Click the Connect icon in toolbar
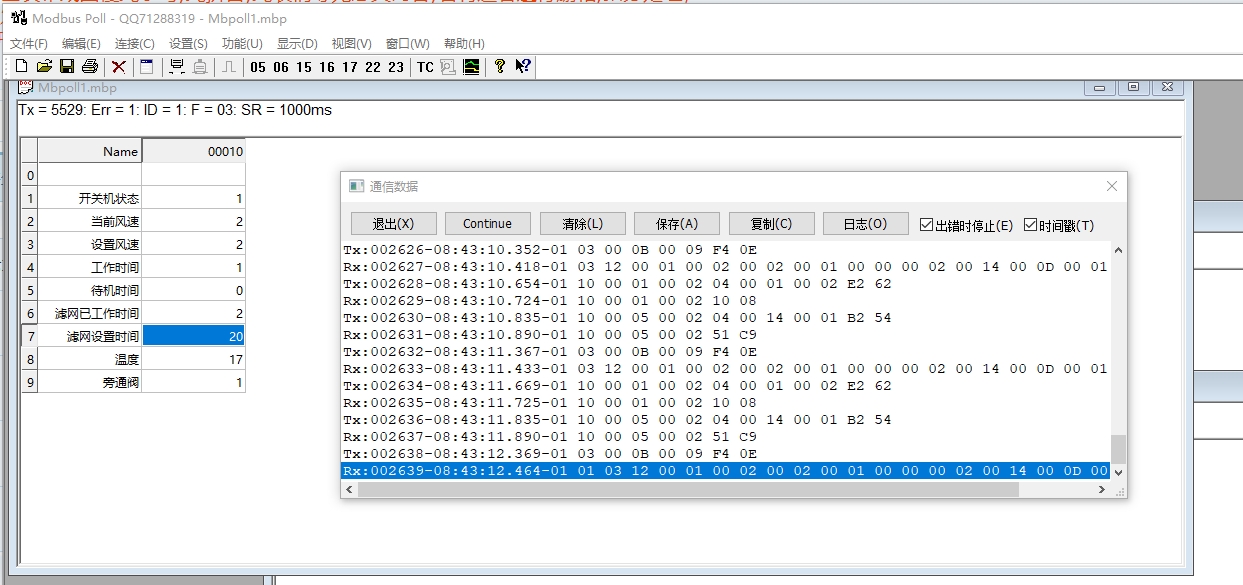This screenshot has height=585, width=1243. point(177,67)
